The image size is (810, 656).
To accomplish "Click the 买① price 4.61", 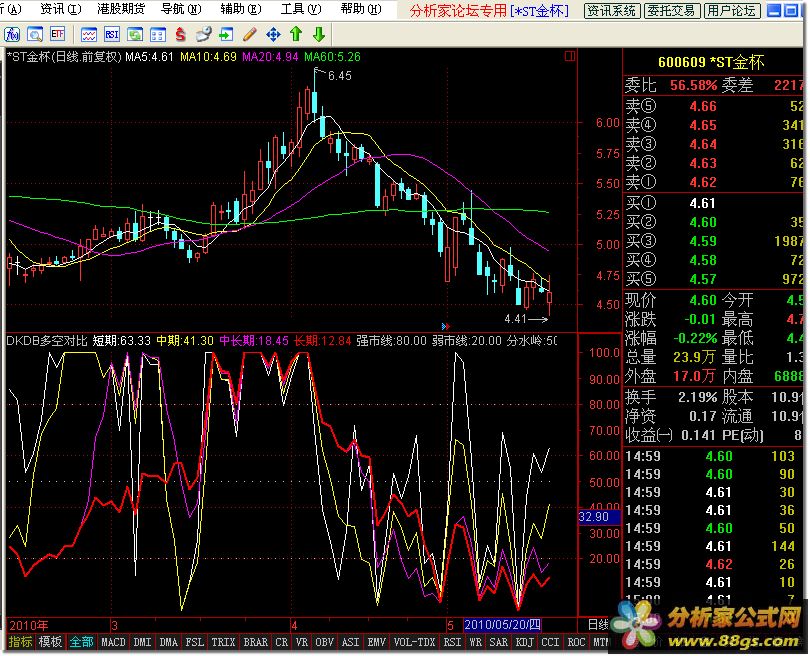I will [x=703, y=204].
